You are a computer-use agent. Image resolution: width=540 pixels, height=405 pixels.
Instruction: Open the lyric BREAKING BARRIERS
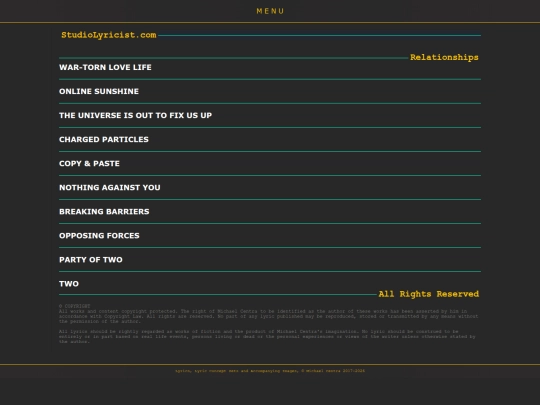click(x=104, y=211)
